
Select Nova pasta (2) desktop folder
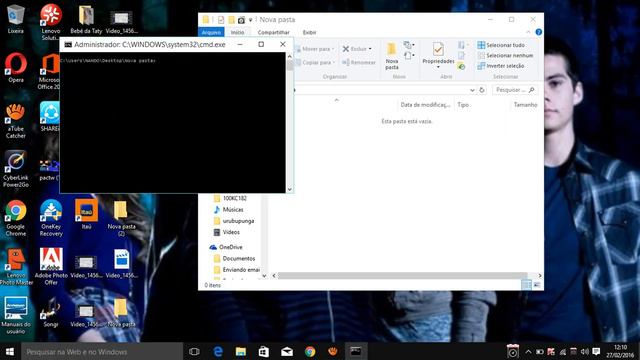pyautogui.click(x=121, y=218)
